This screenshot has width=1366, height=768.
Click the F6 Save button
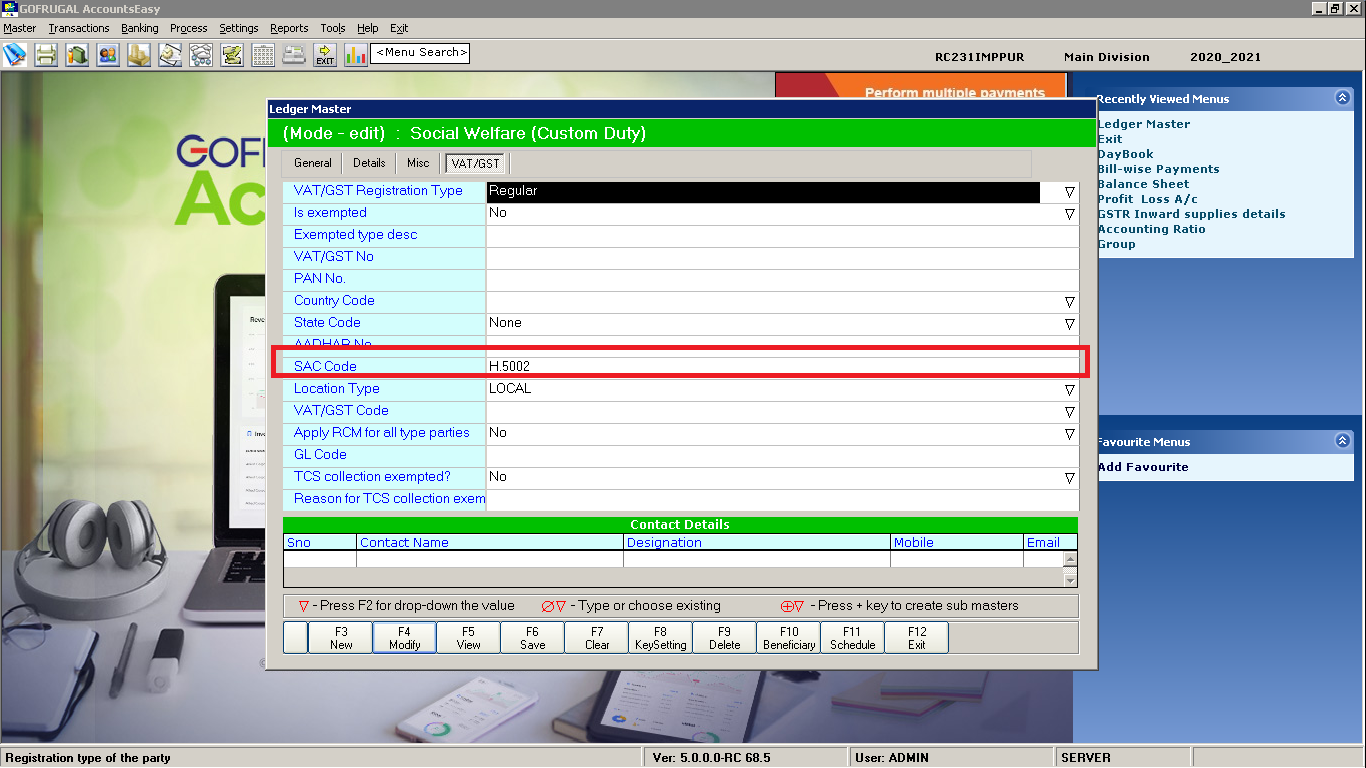532,638
